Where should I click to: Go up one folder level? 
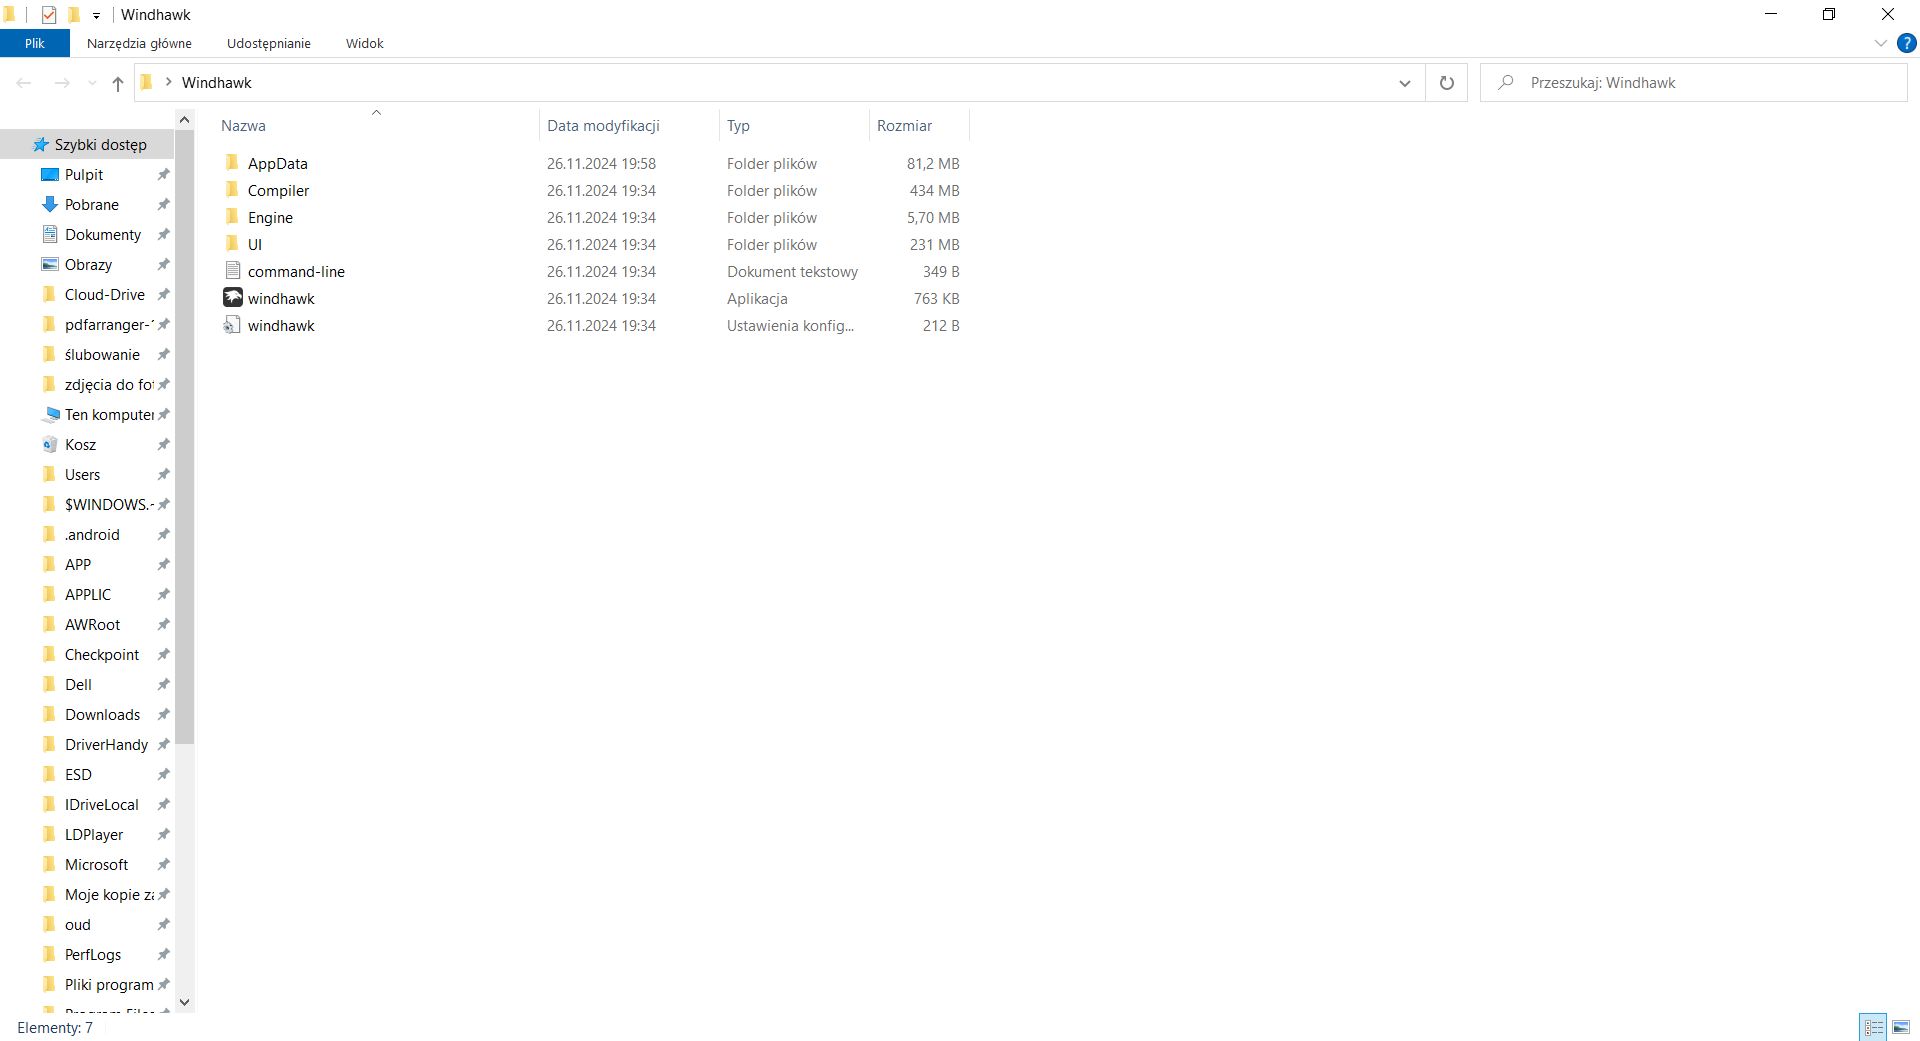118,83
